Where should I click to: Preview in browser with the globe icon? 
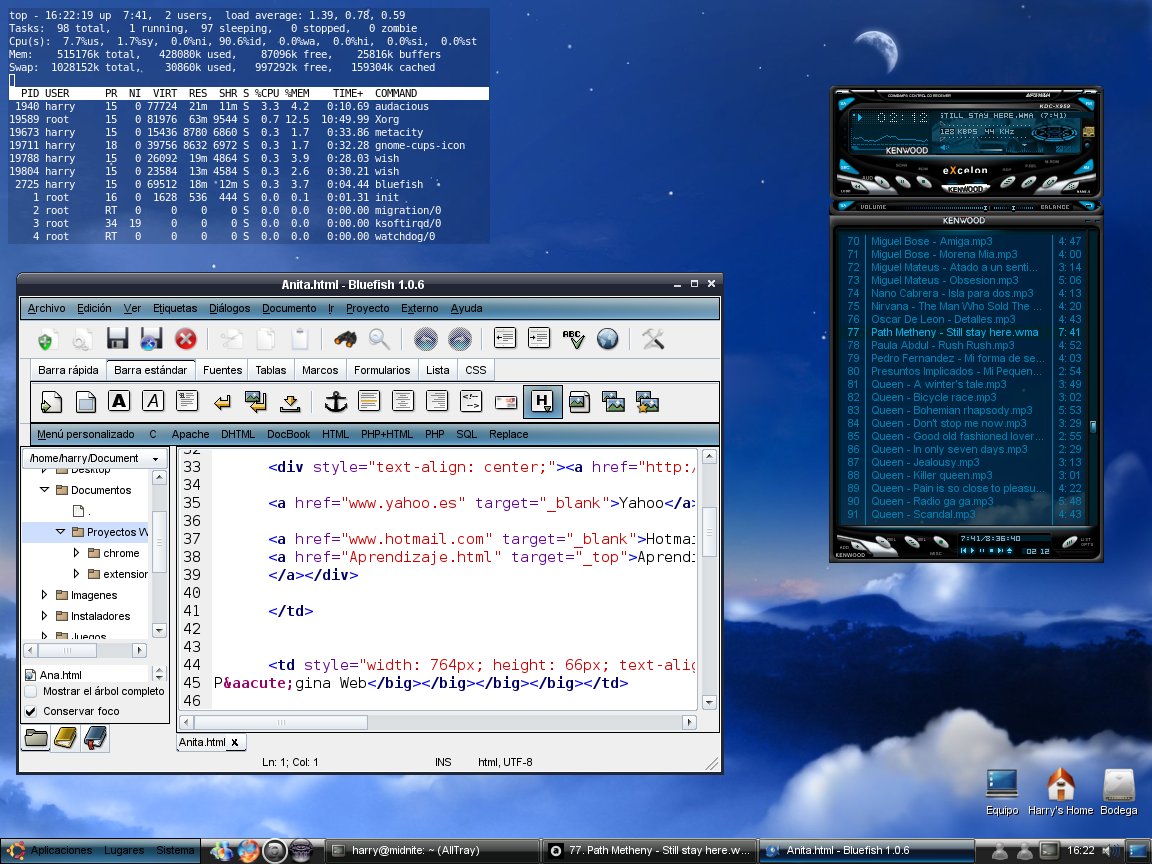(608, 339)
